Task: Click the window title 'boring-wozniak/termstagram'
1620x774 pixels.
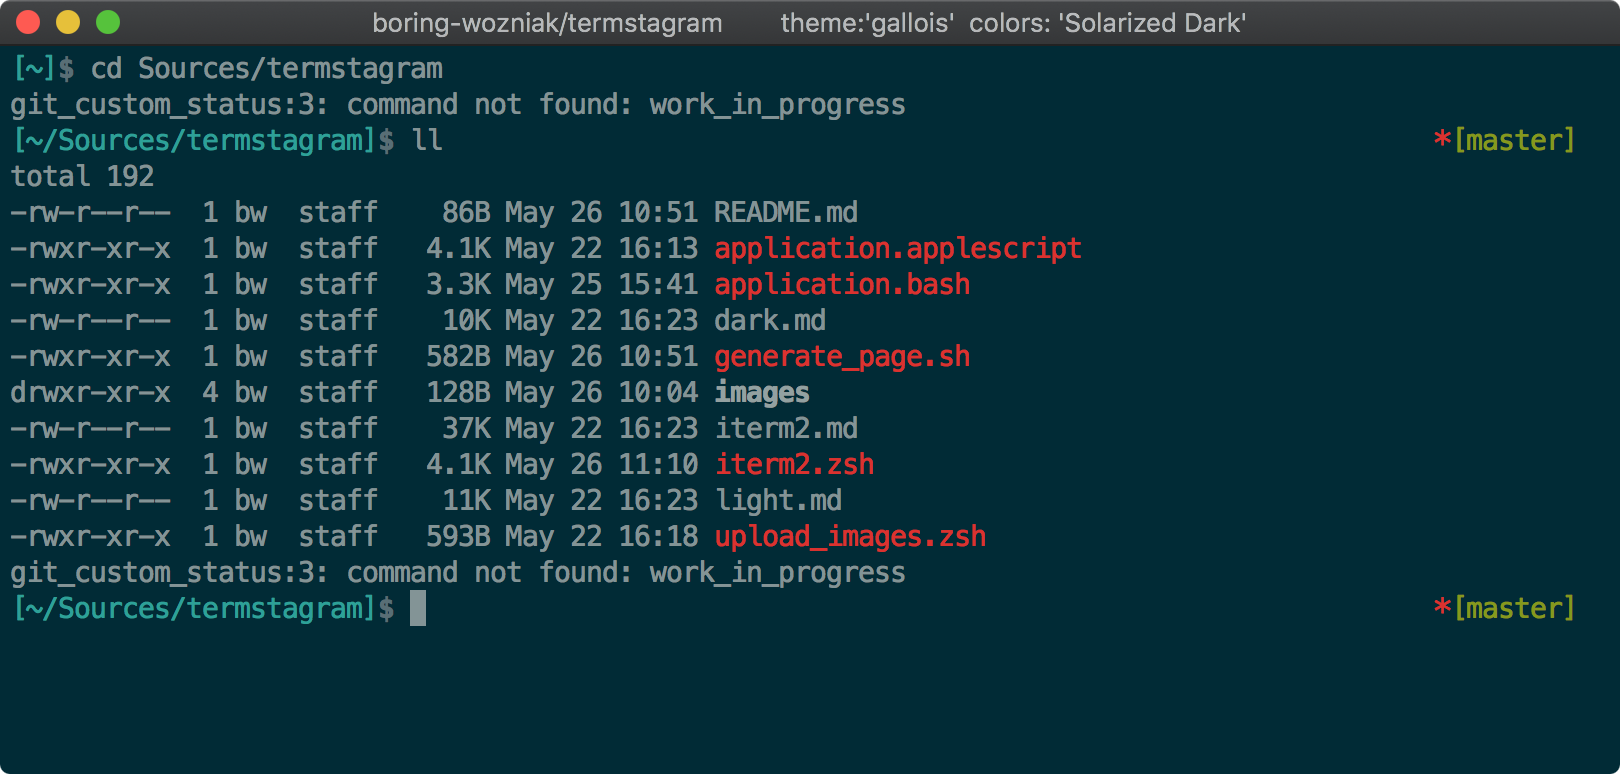Action: pos(547,23)
